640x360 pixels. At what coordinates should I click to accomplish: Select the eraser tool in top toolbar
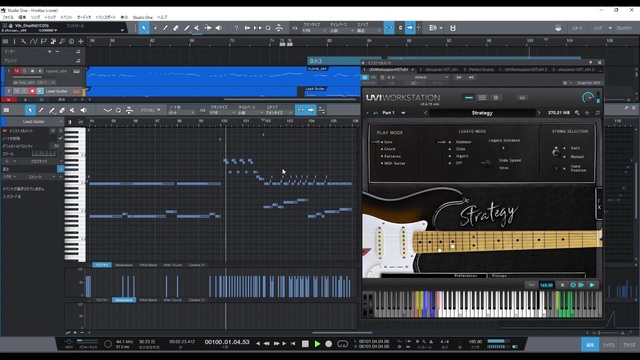(x=176, y=28)
